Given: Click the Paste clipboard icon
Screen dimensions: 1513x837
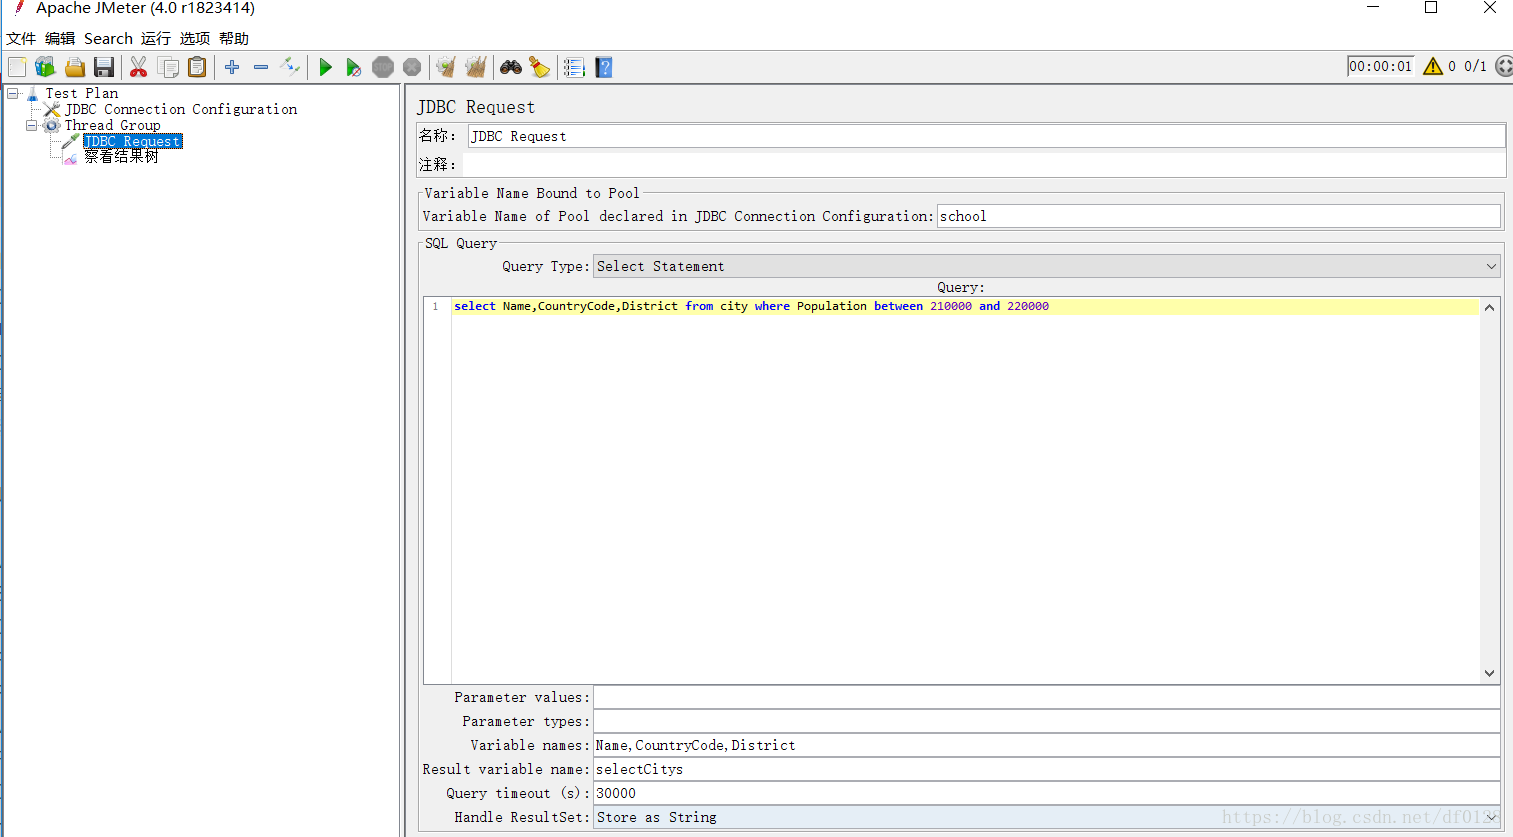Looking at the screenshot, I should click(198, 67).
